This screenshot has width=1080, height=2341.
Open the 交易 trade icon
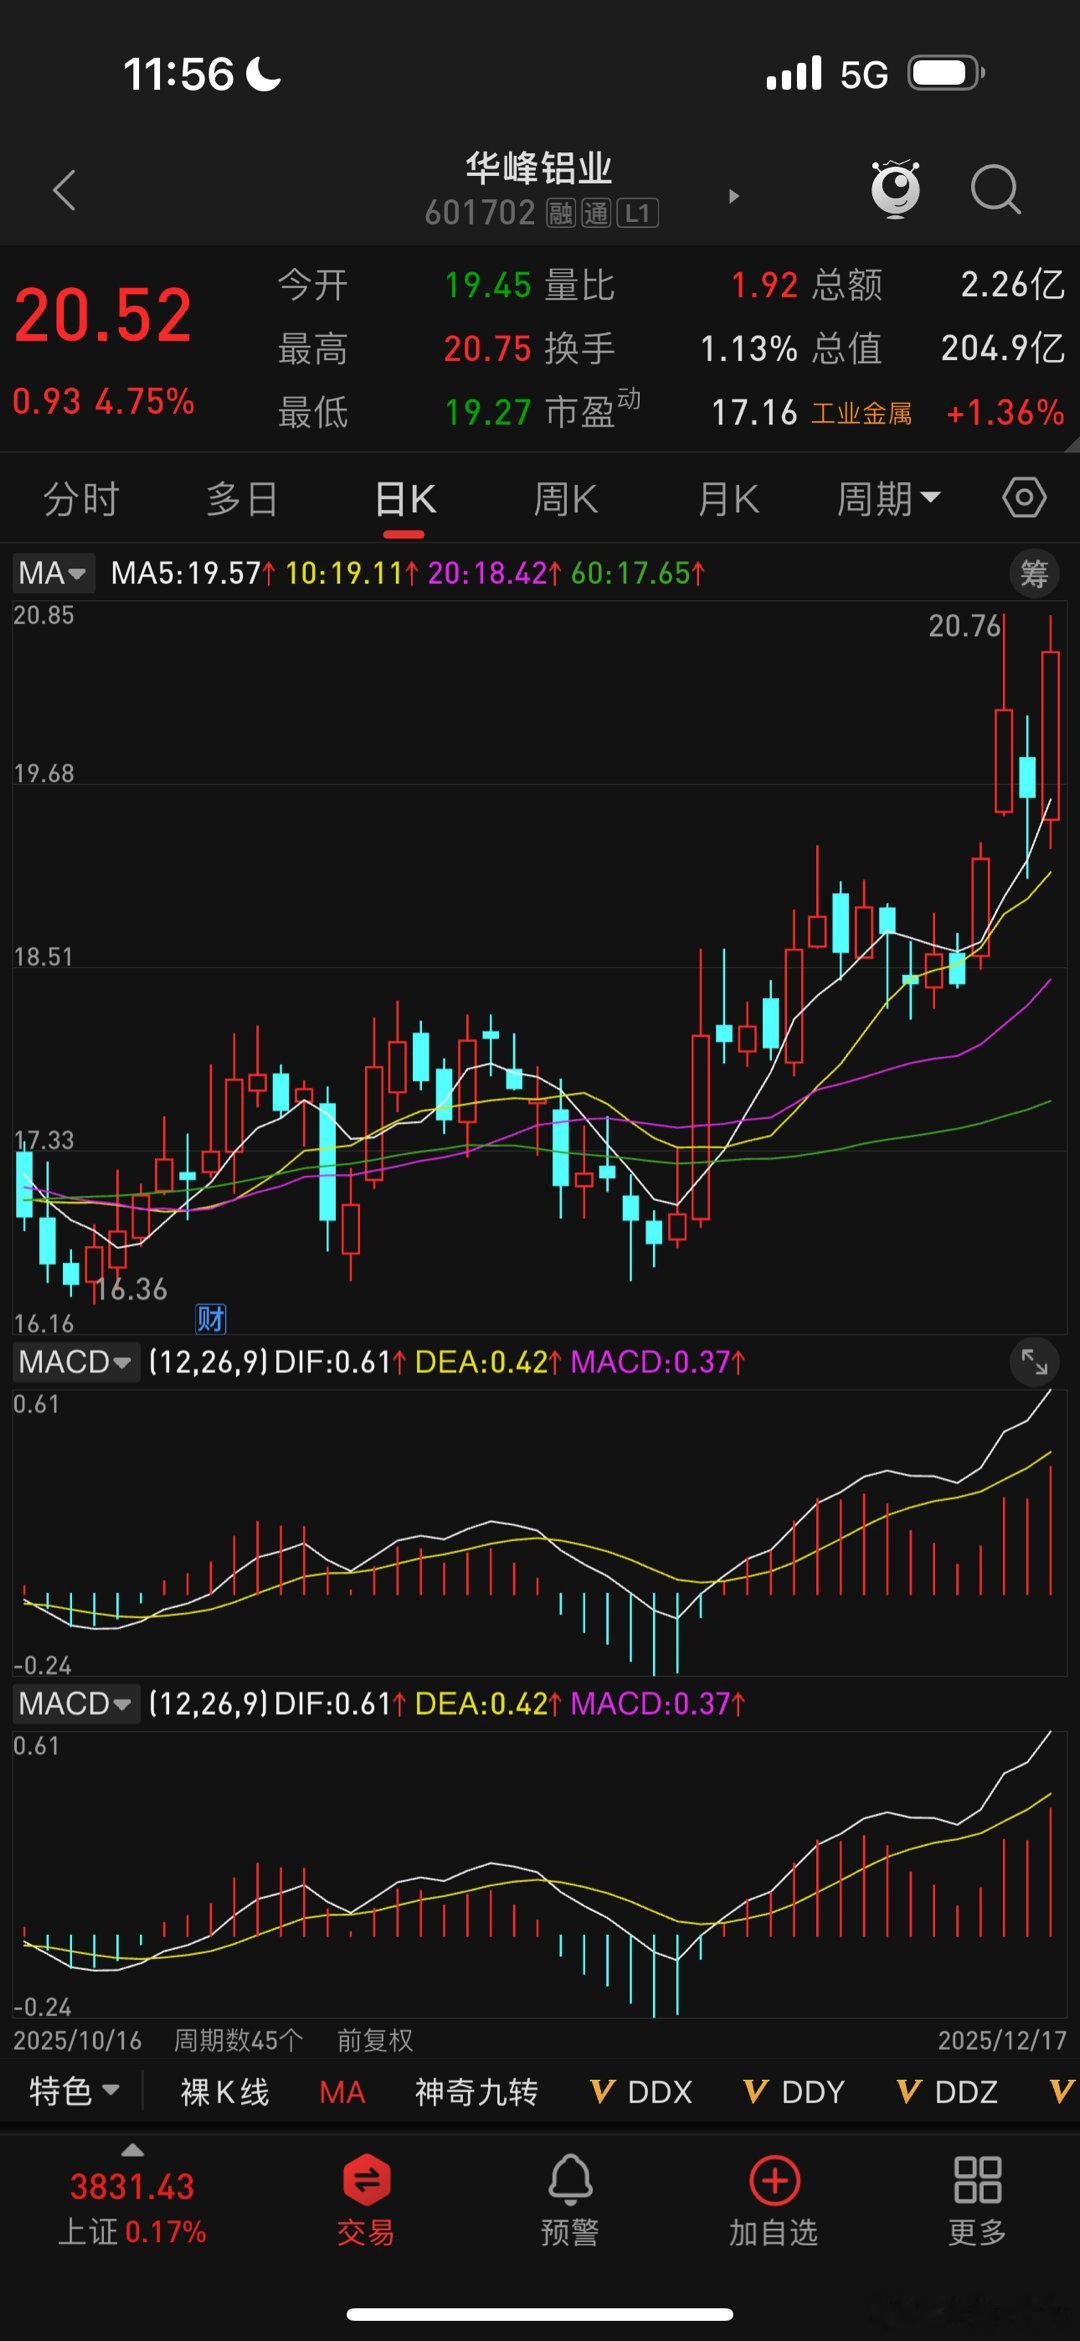(x=366, y=2202)
